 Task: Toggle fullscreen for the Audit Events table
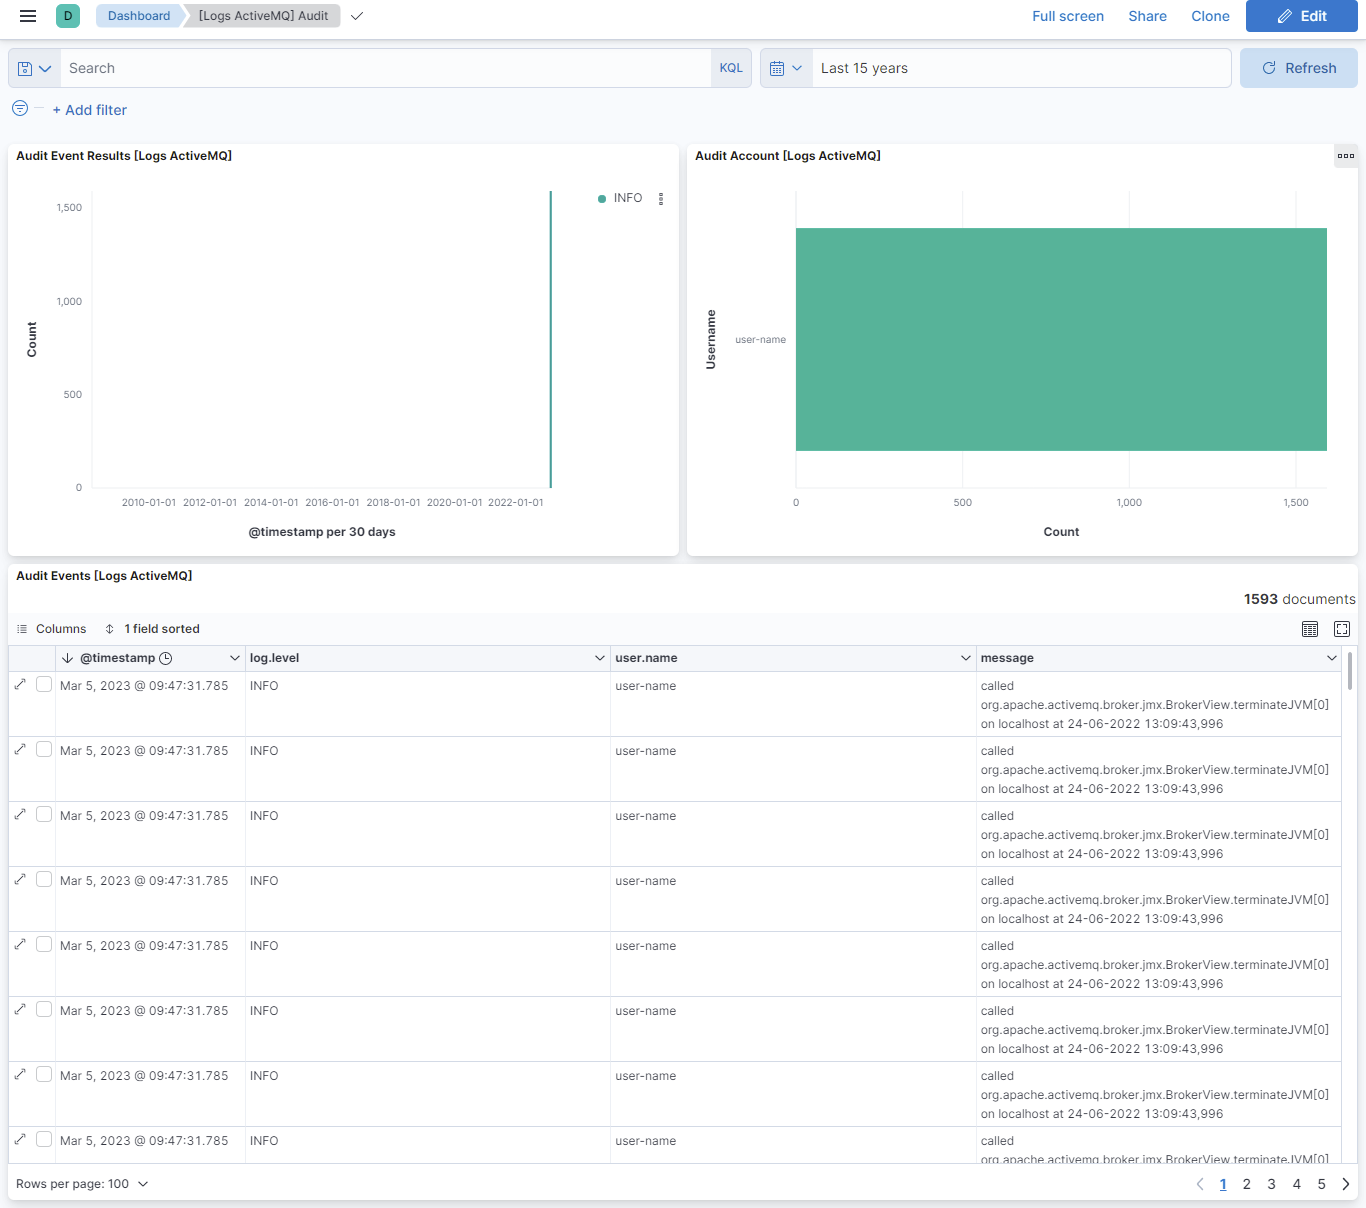point(1342,629)
